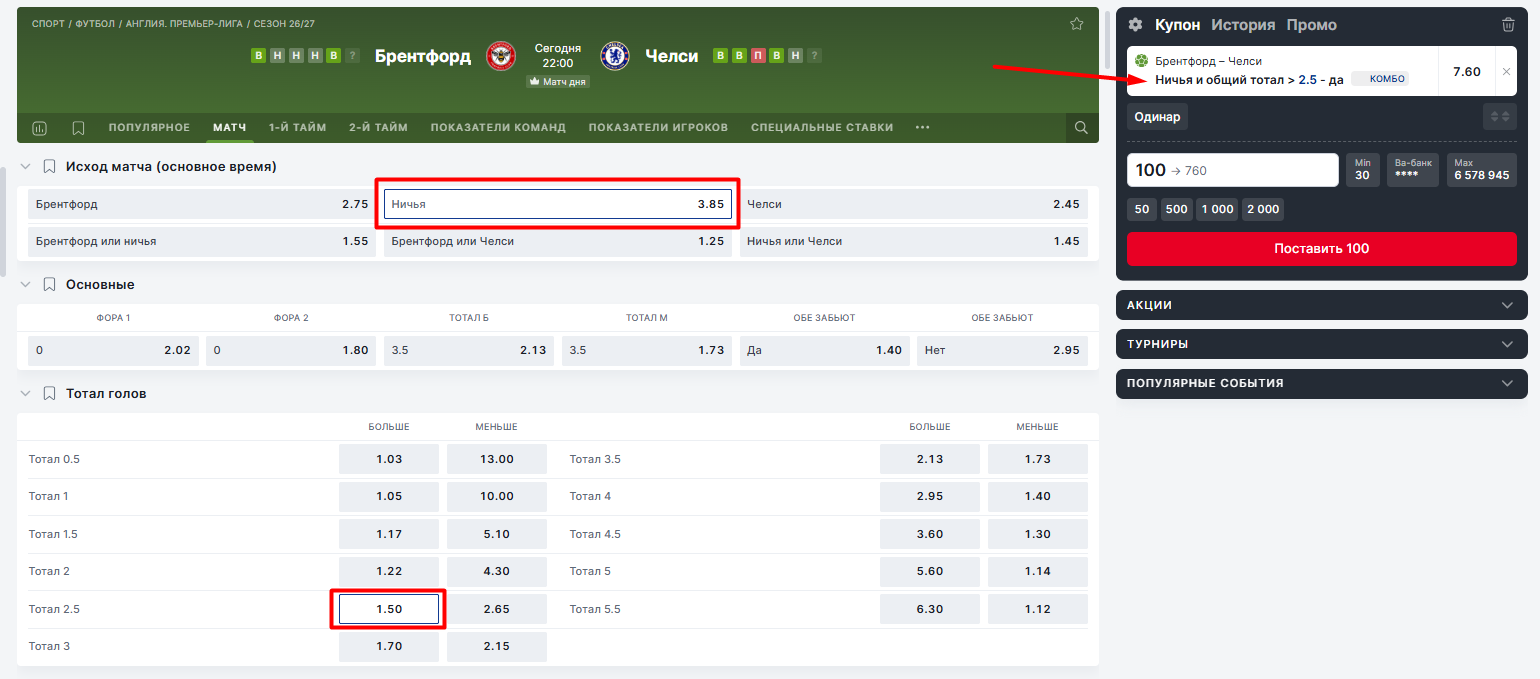Open coupon settings gear icon
The image size is (1540, 679).
coord(1136,25)
